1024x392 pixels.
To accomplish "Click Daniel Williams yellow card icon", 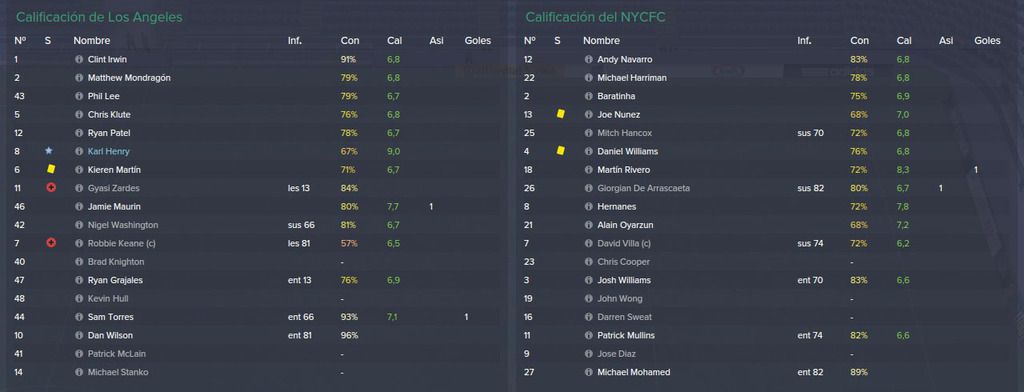I will tap(560, 151).
